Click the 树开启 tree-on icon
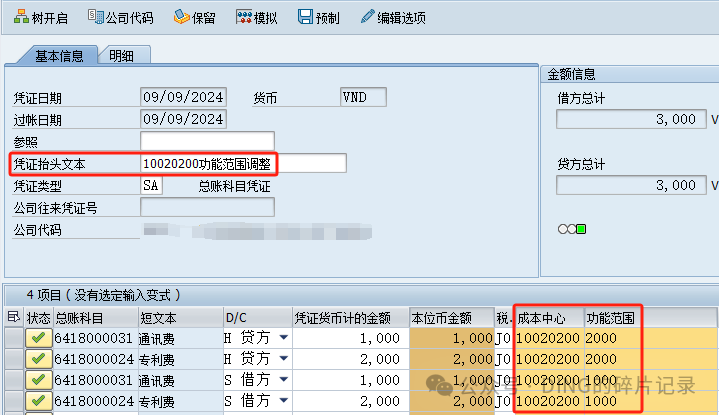Image resolution: width=719 pixels, height=415 pixels. click(x=21, y=17)
